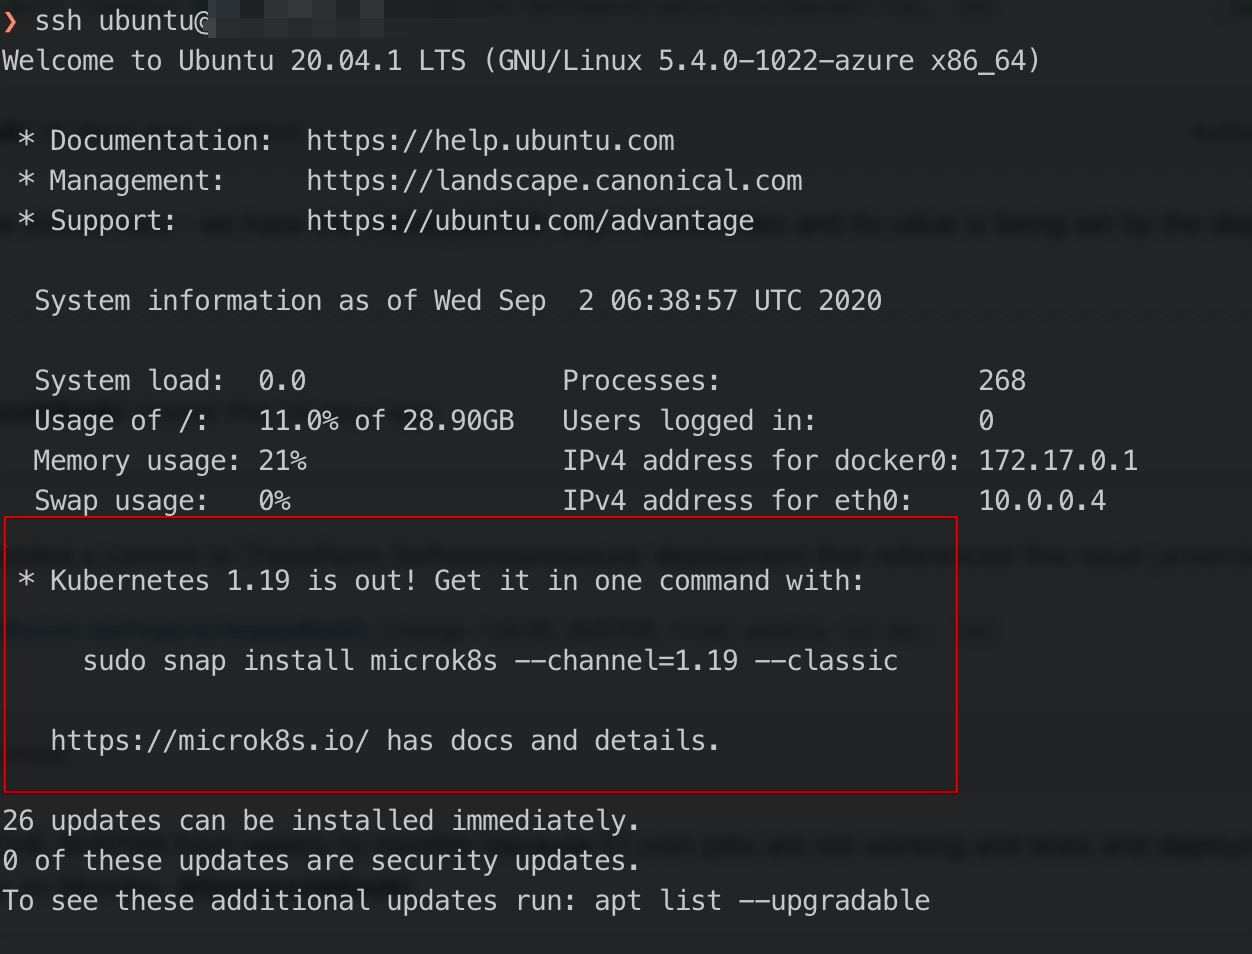Click the blurred hostname after ubuntu@

pos(295,21)
